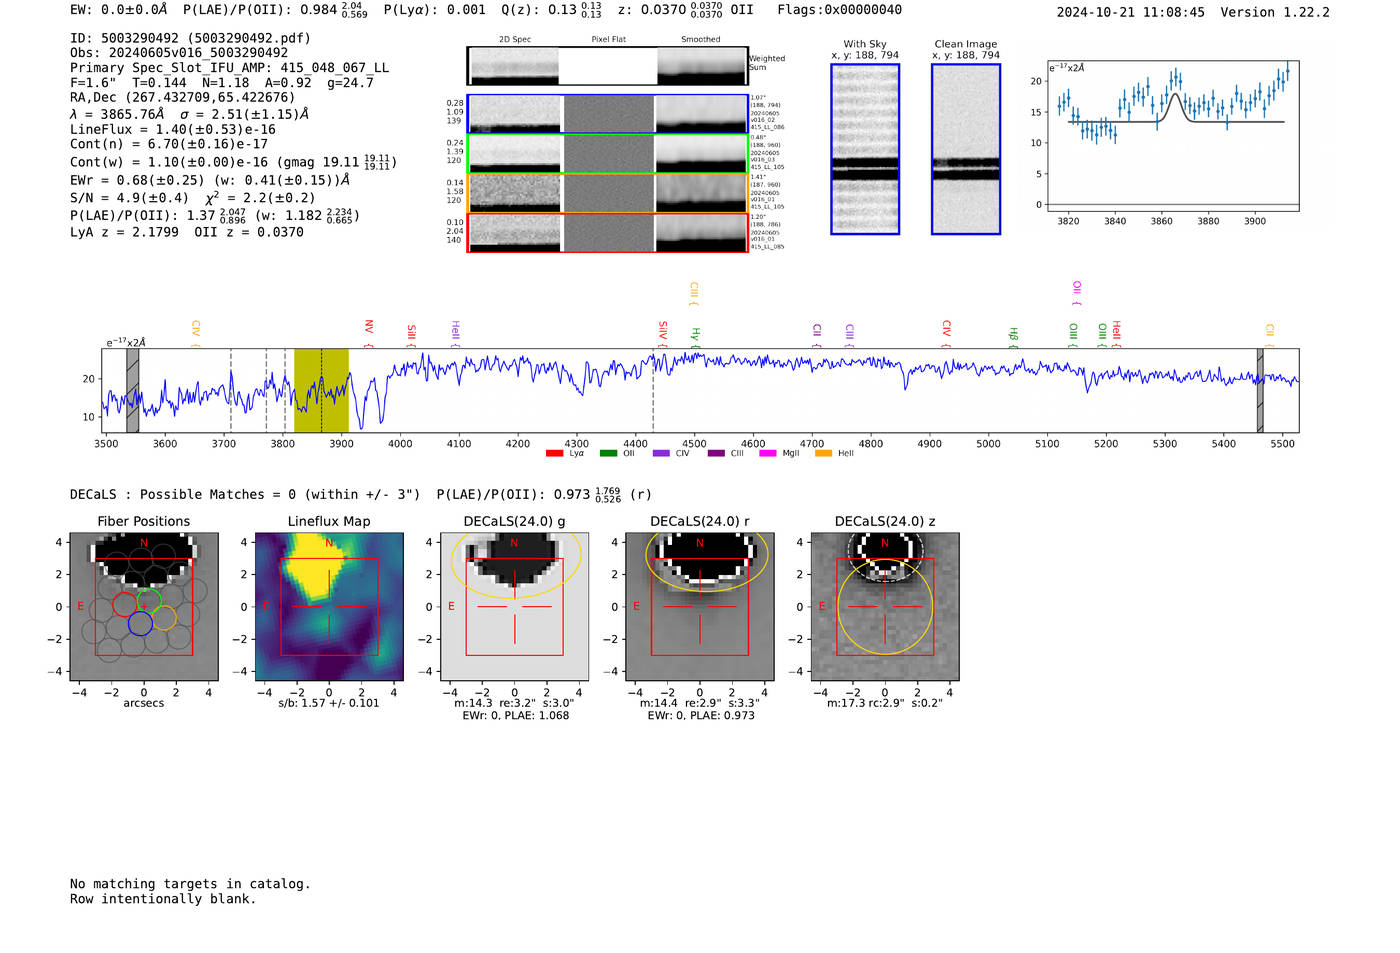Click the Pixel Flat column header

(608, 40)
